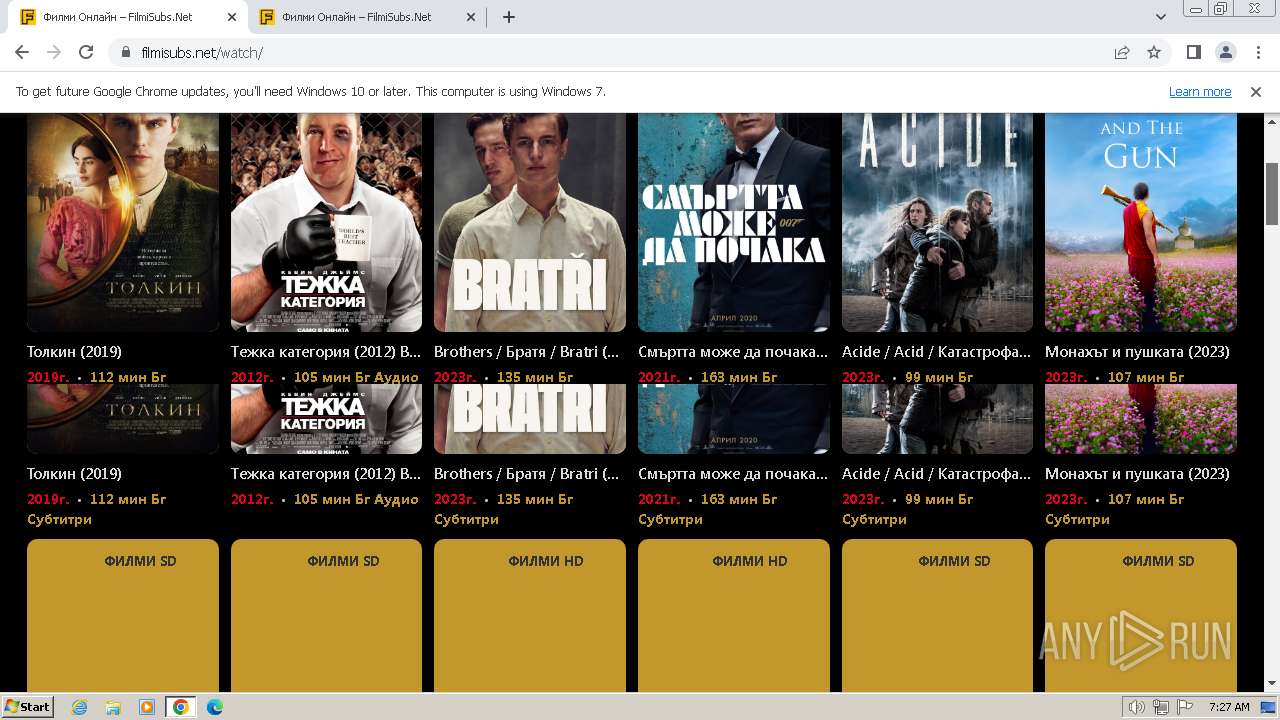The width and height of the screenshot is (1280, 720).
Task: Select the ФИЛМИ SD card under Монахът
Action: click(x=1141, y=615)
